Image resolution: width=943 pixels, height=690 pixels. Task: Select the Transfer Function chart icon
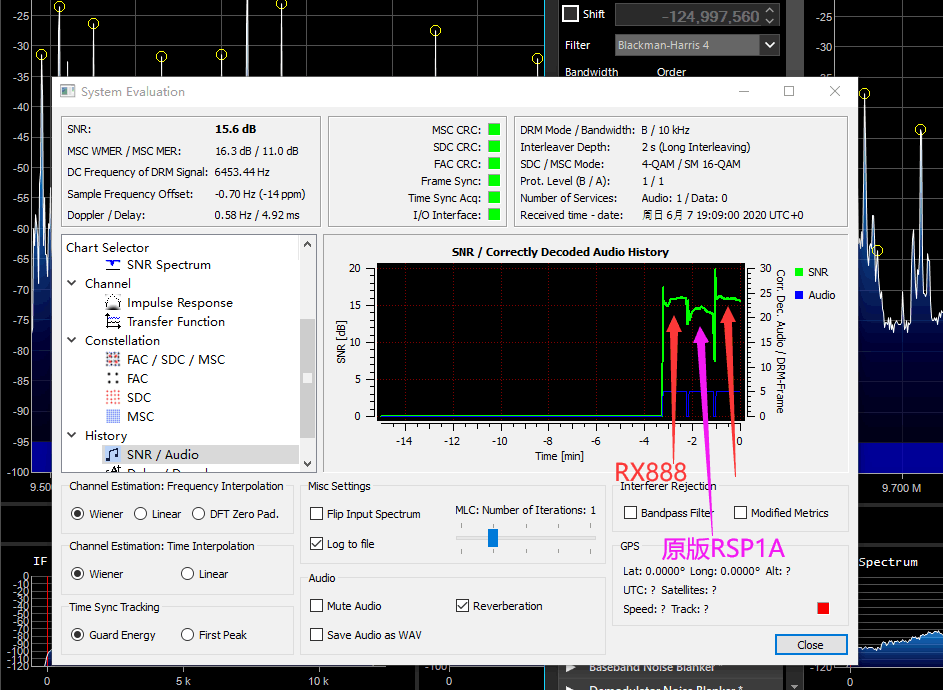point(113,322)
